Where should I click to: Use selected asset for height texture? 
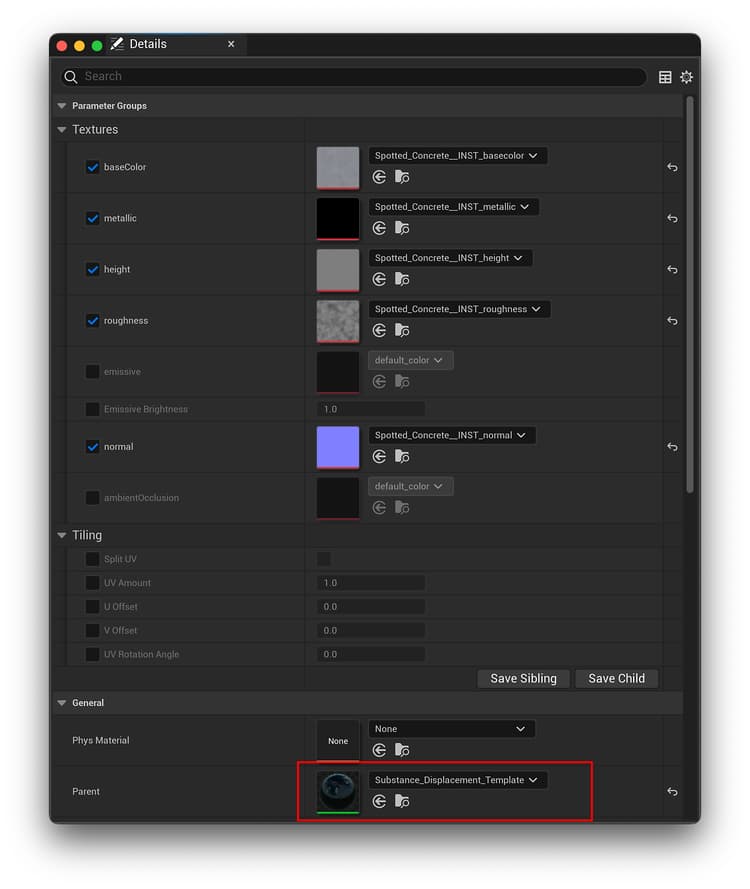coord(379,279)
